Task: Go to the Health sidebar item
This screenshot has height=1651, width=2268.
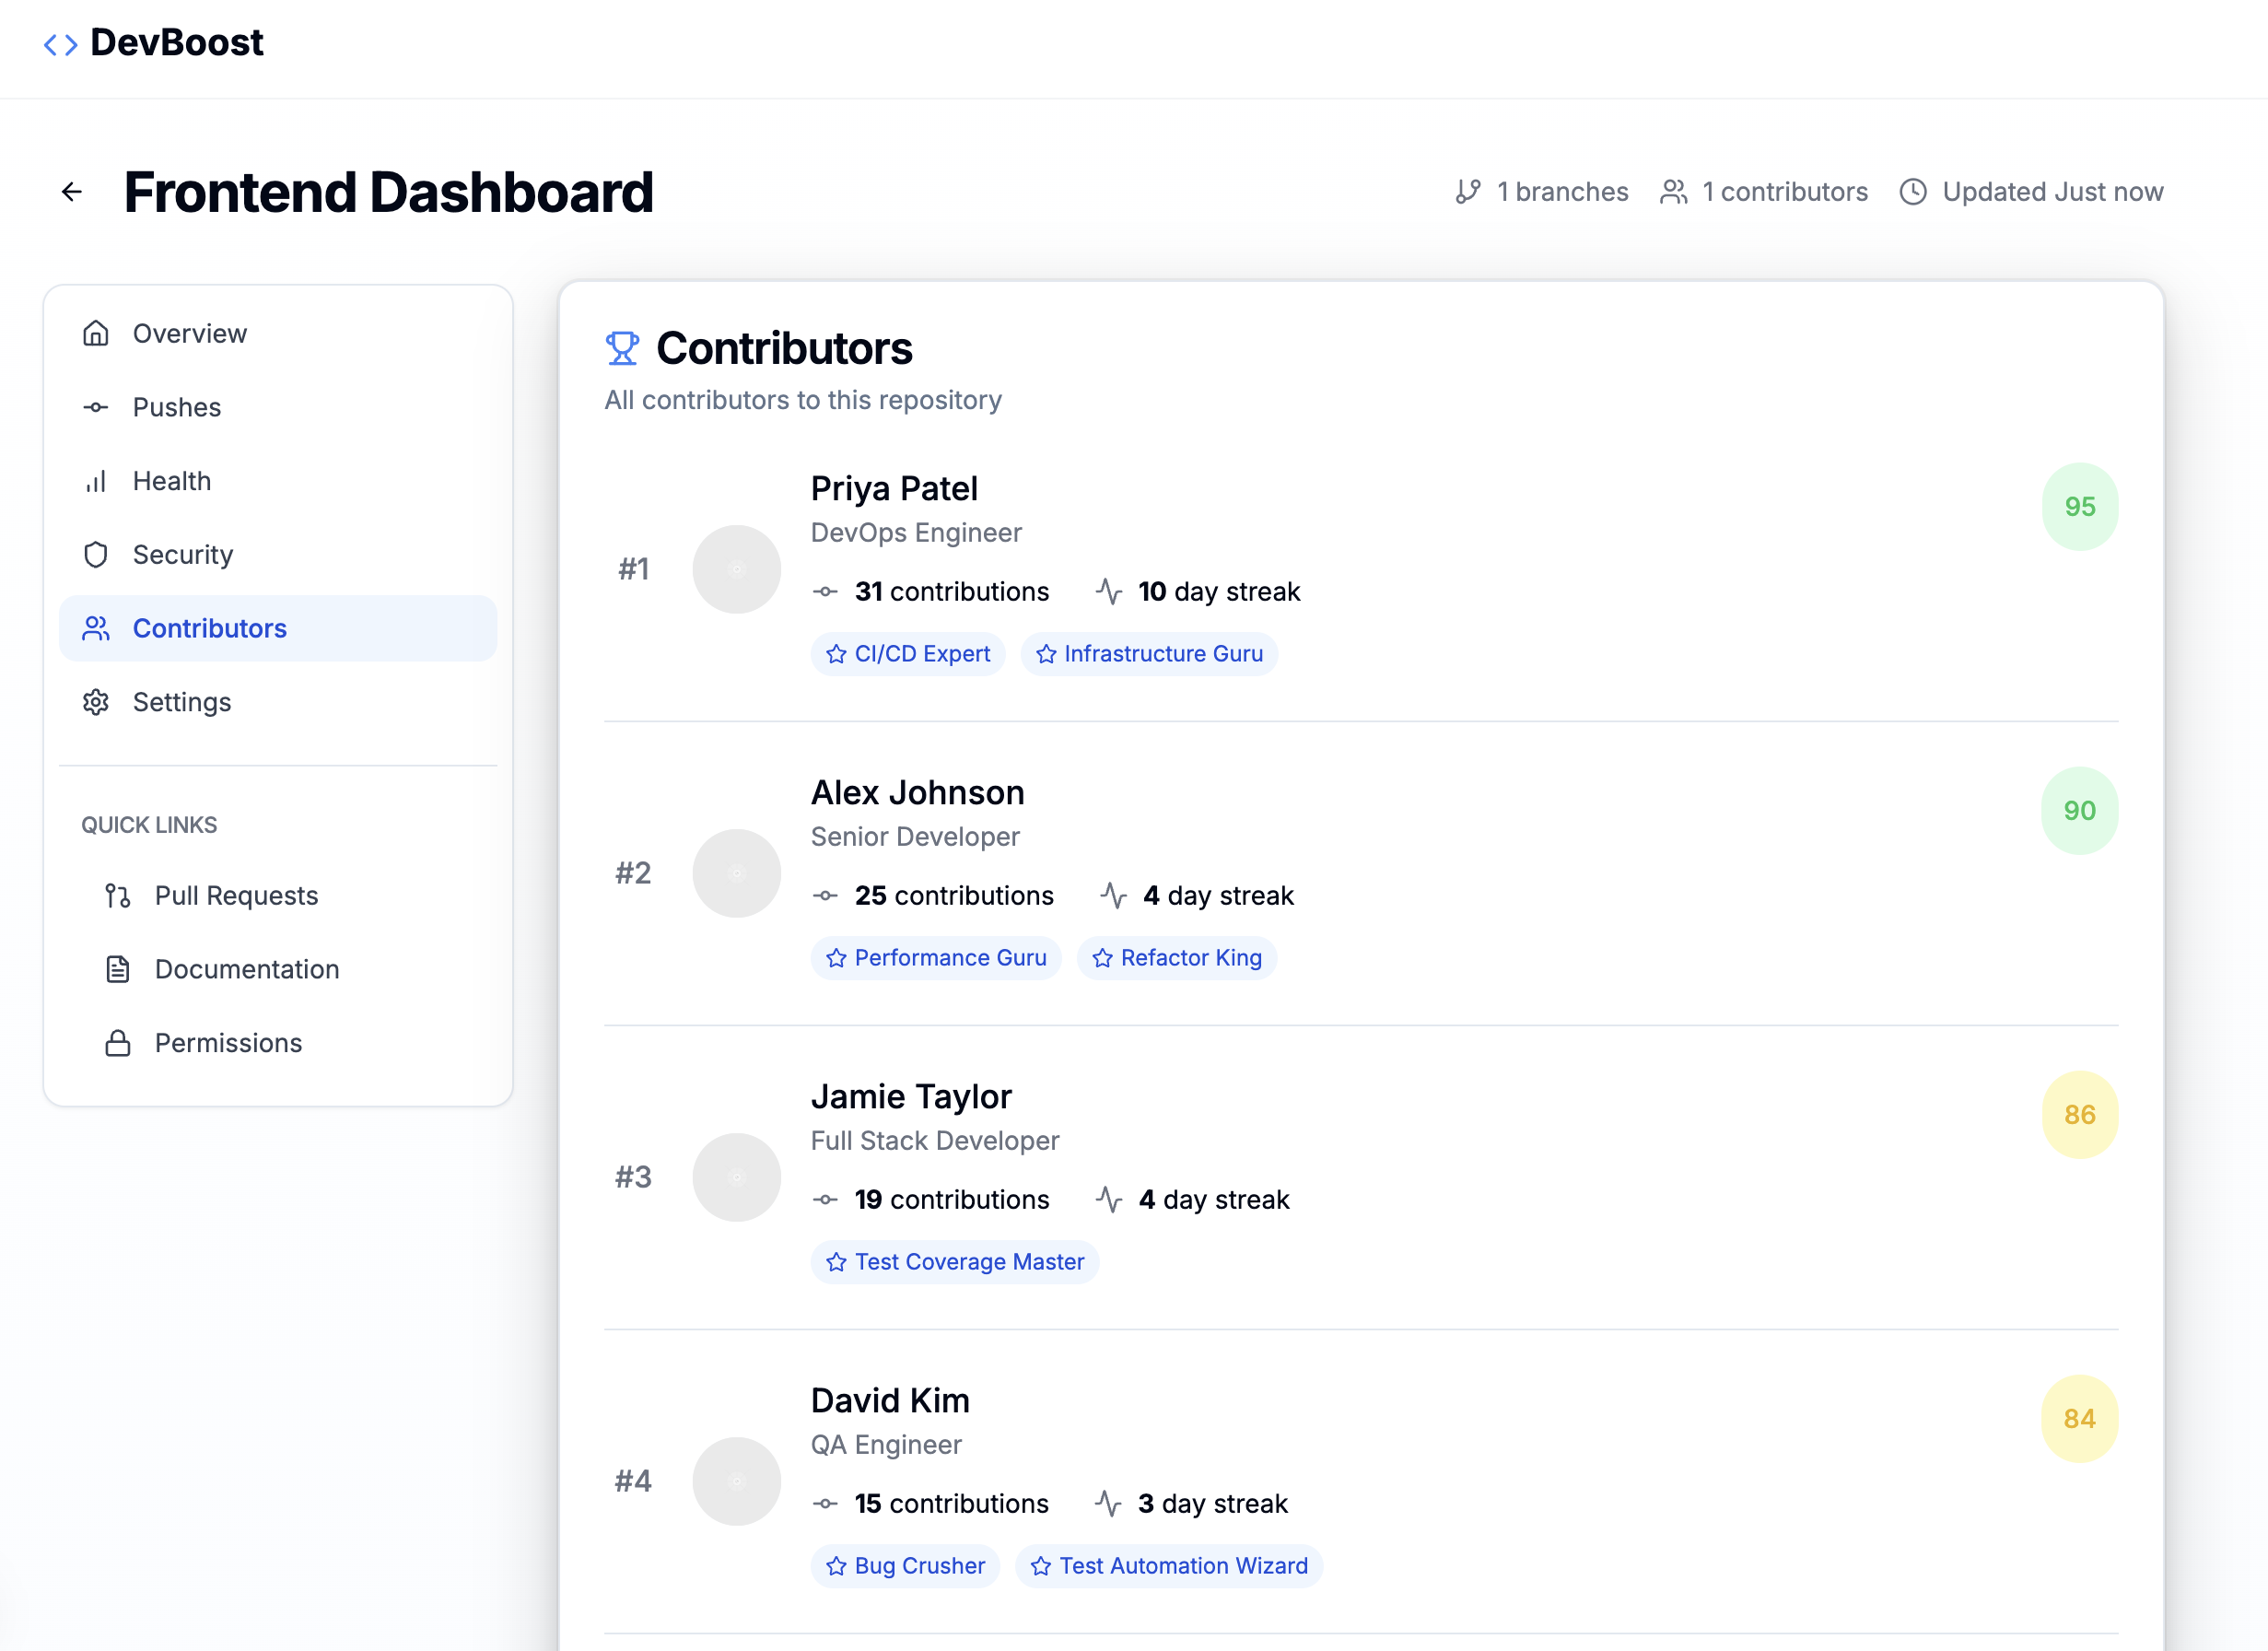Action: pos(172,481)
